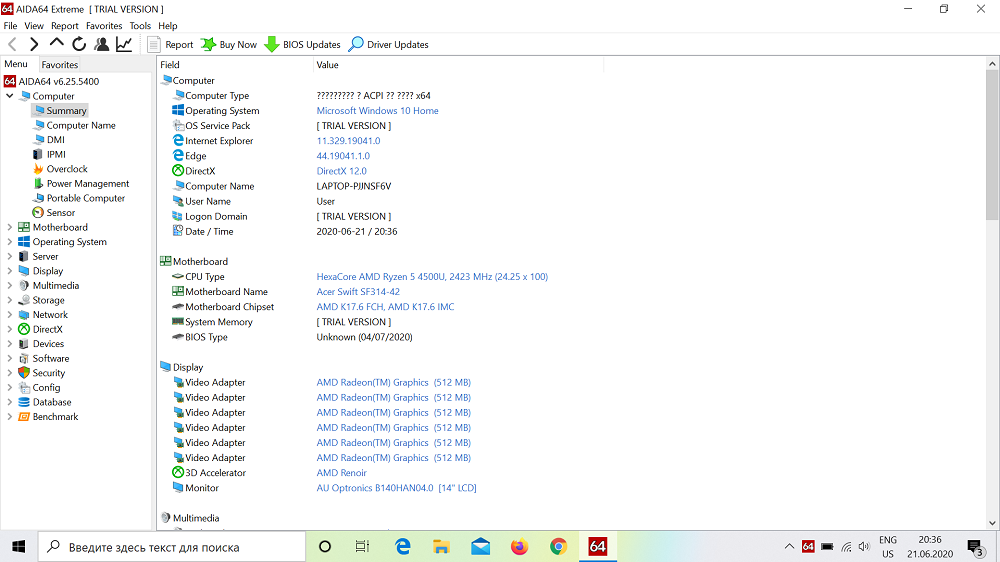The height and width of the screenshot is (562, 1000).
Task: Open the DirectX 12.0 link
Action: [x=342, y=171]
